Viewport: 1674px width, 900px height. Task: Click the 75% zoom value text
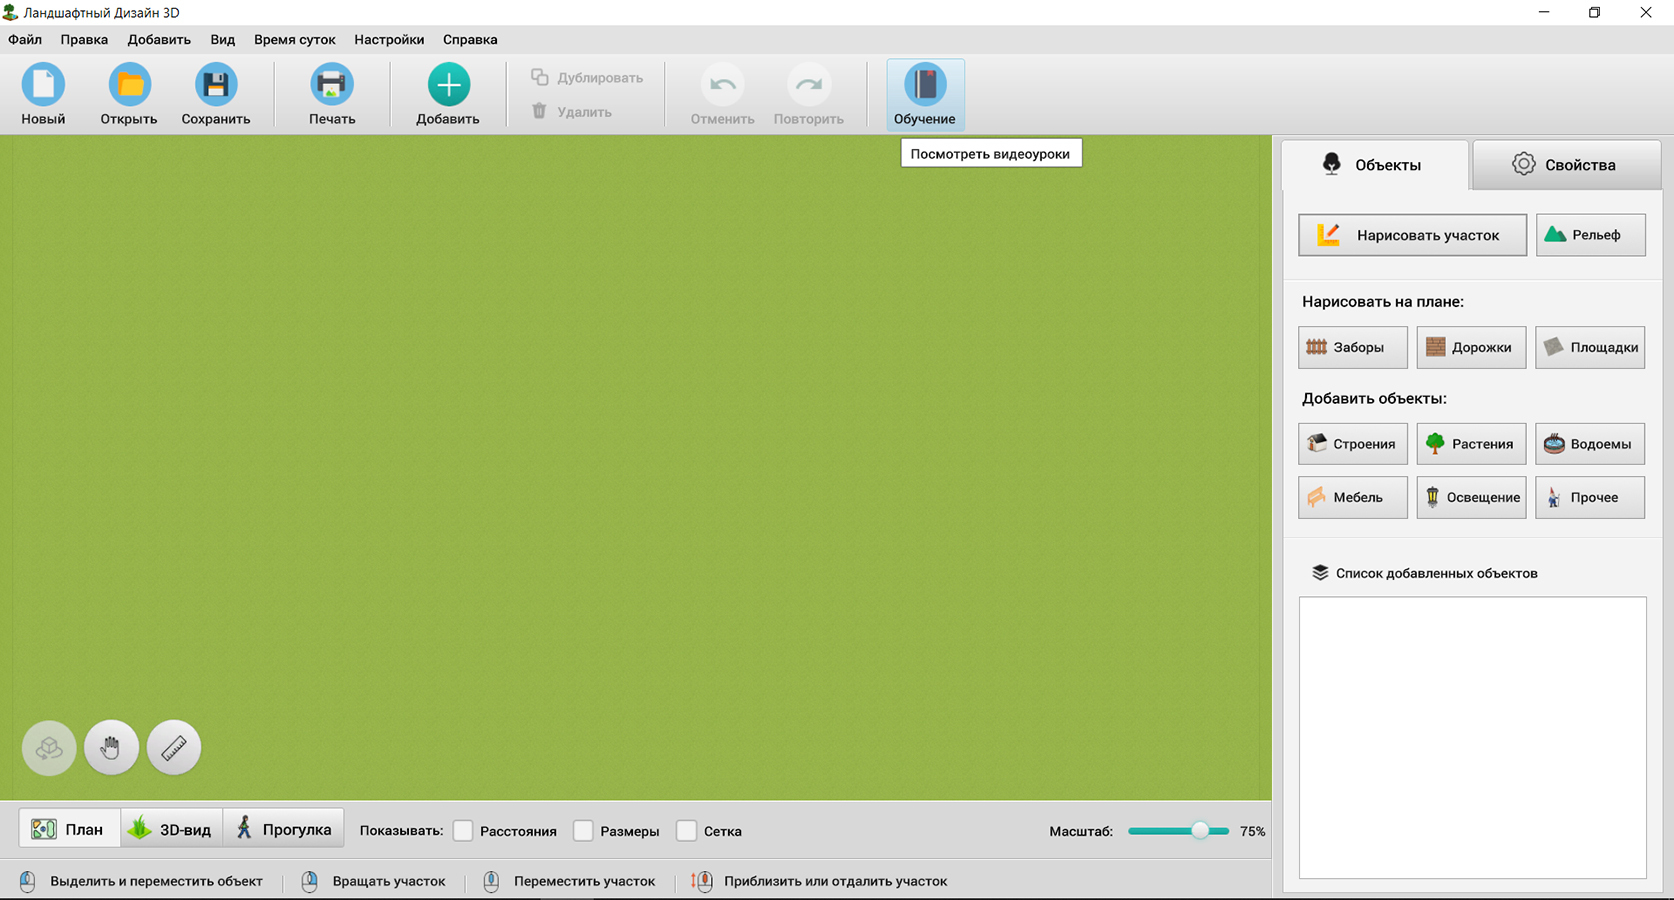point(1252,831)
